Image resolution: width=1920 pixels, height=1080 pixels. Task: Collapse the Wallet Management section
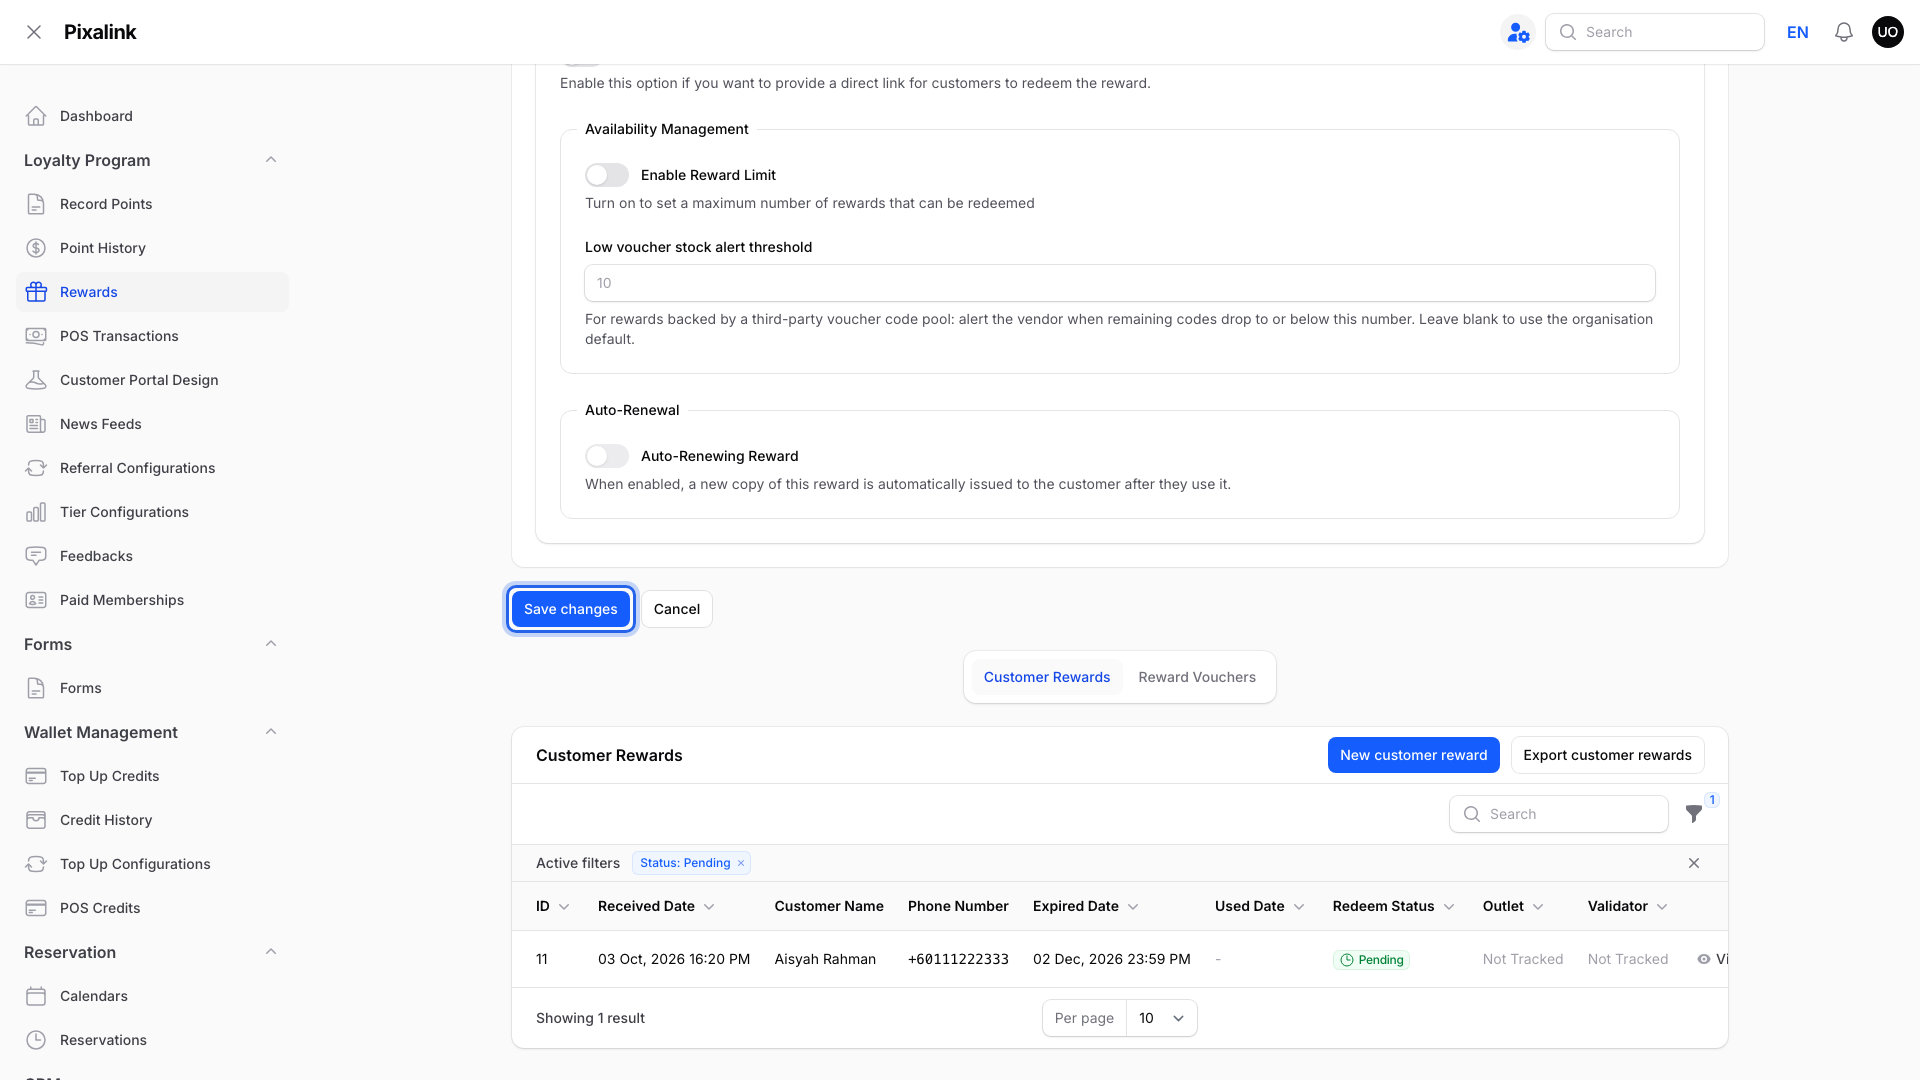click(x=271, y=732)
